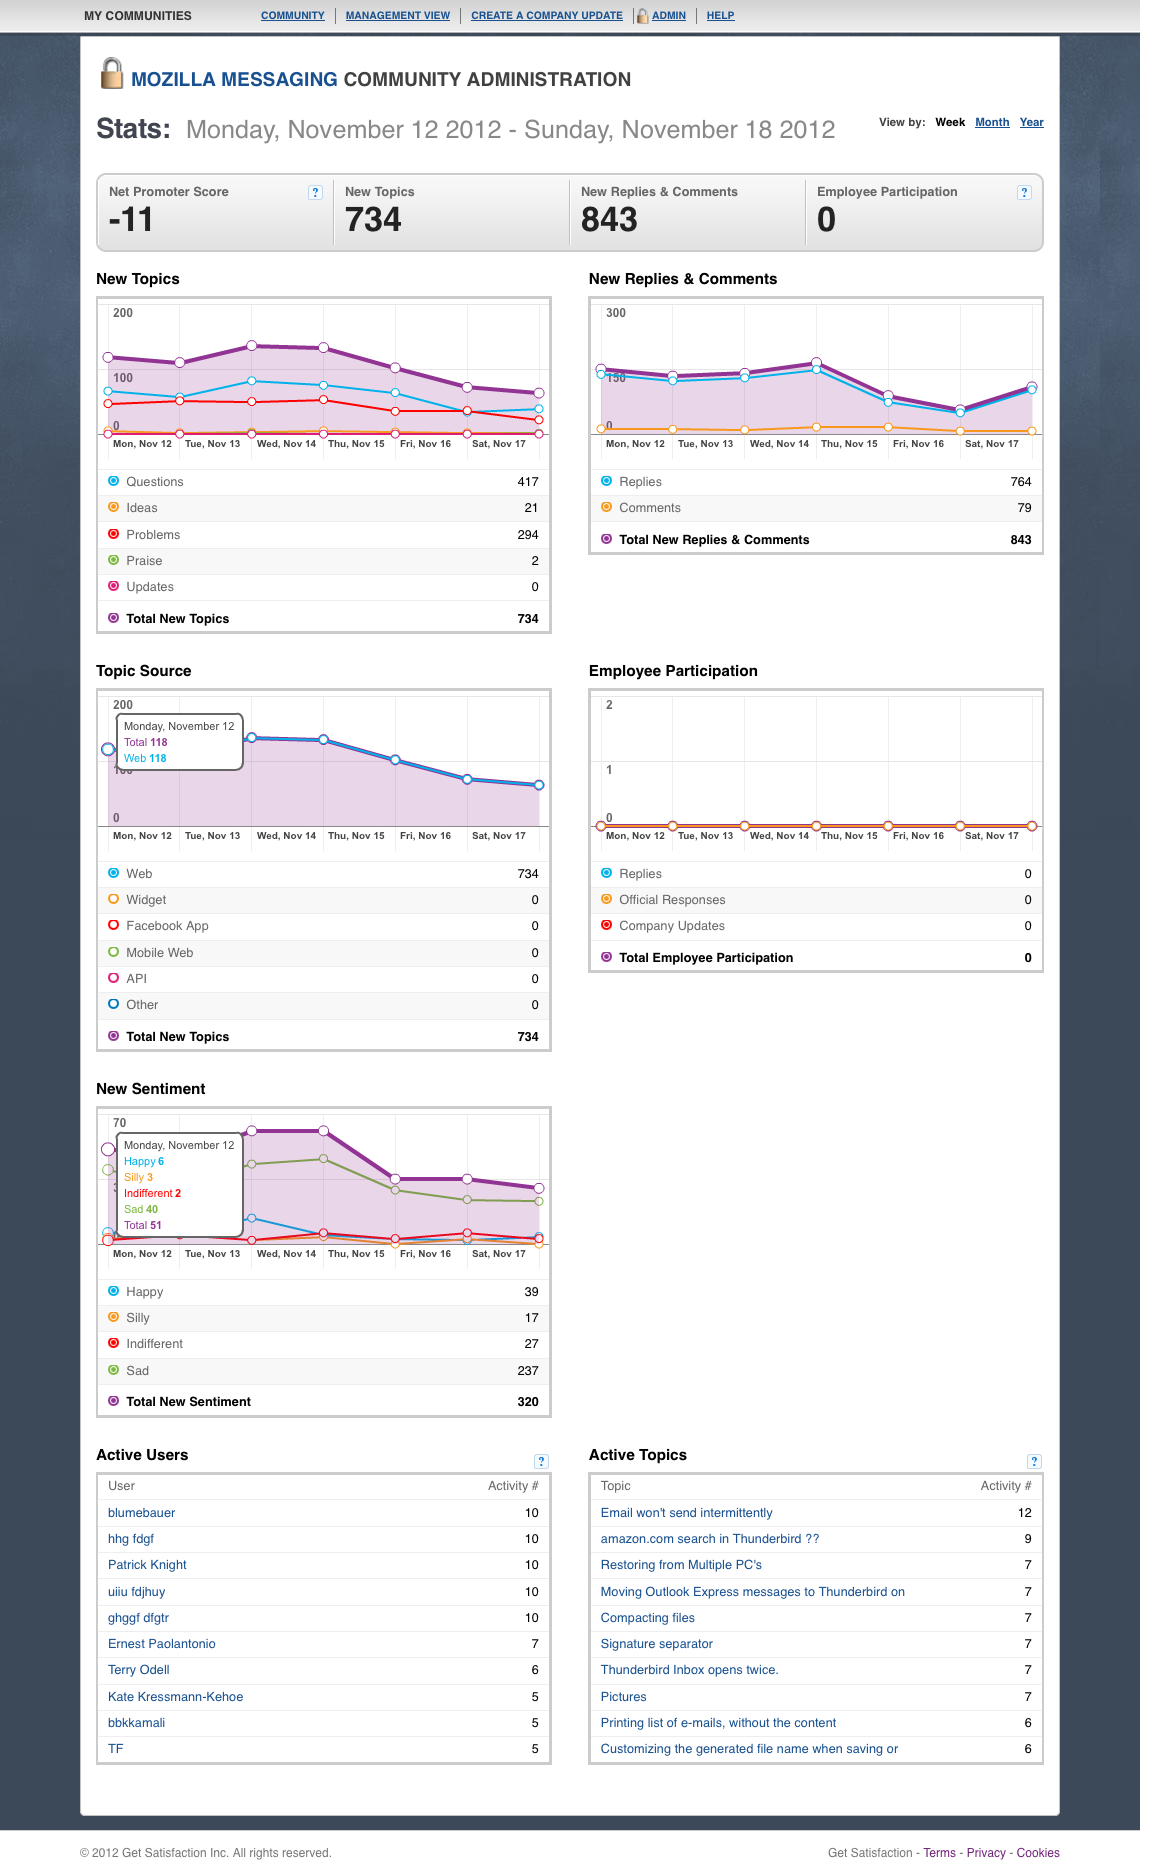Open user Ernest Paolantonio

coord(162,1644)
